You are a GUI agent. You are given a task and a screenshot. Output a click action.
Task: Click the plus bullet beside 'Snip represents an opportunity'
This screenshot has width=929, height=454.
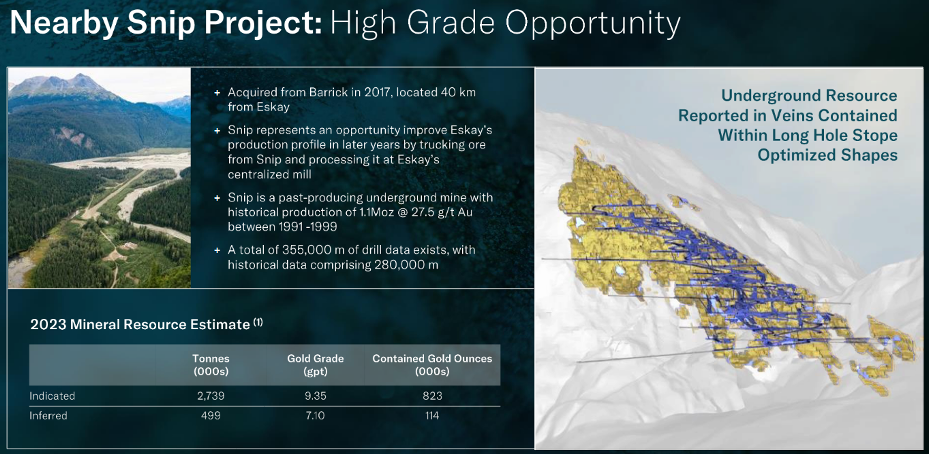click(x=217, y=132)
